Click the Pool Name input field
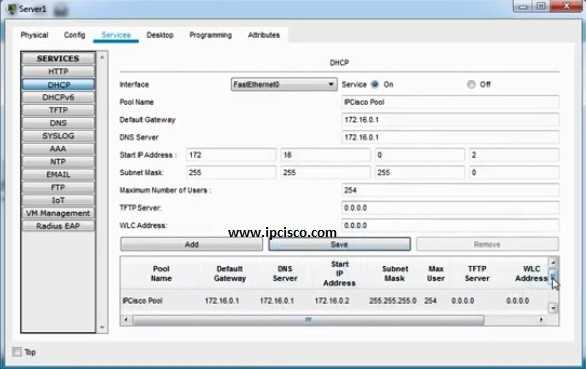Viewport: 586px width, 369px height. [x=450, y=102]
